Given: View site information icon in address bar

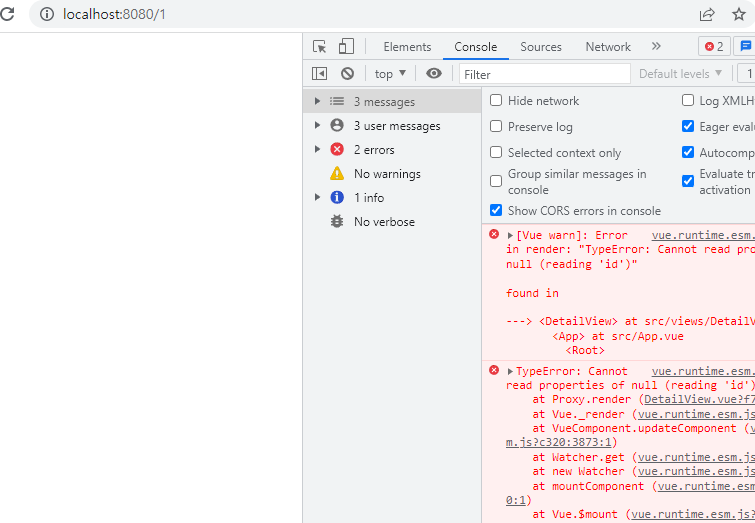Looking at the screenshot, I should tap(47, 14).
